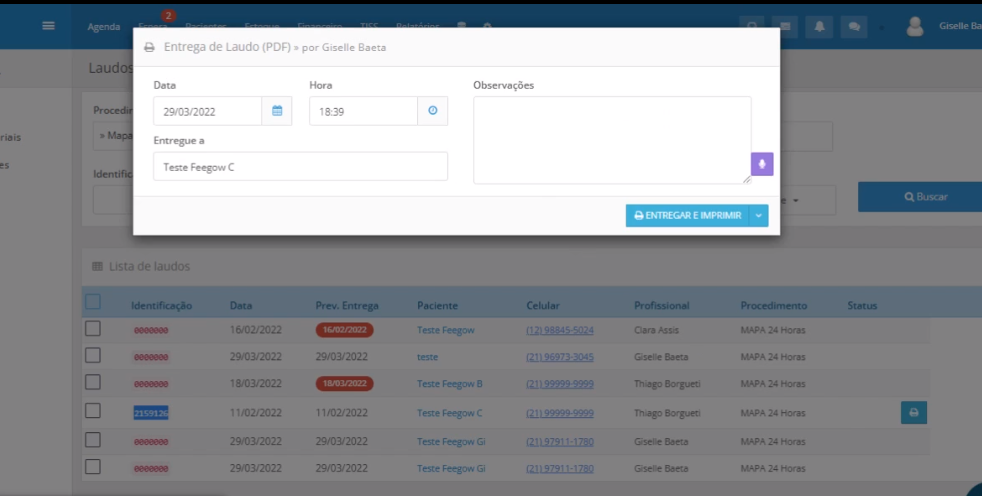This screenshot has height=496, width=982.
Task: Click the Lista de laudos heading
Action: click(149, 266)
